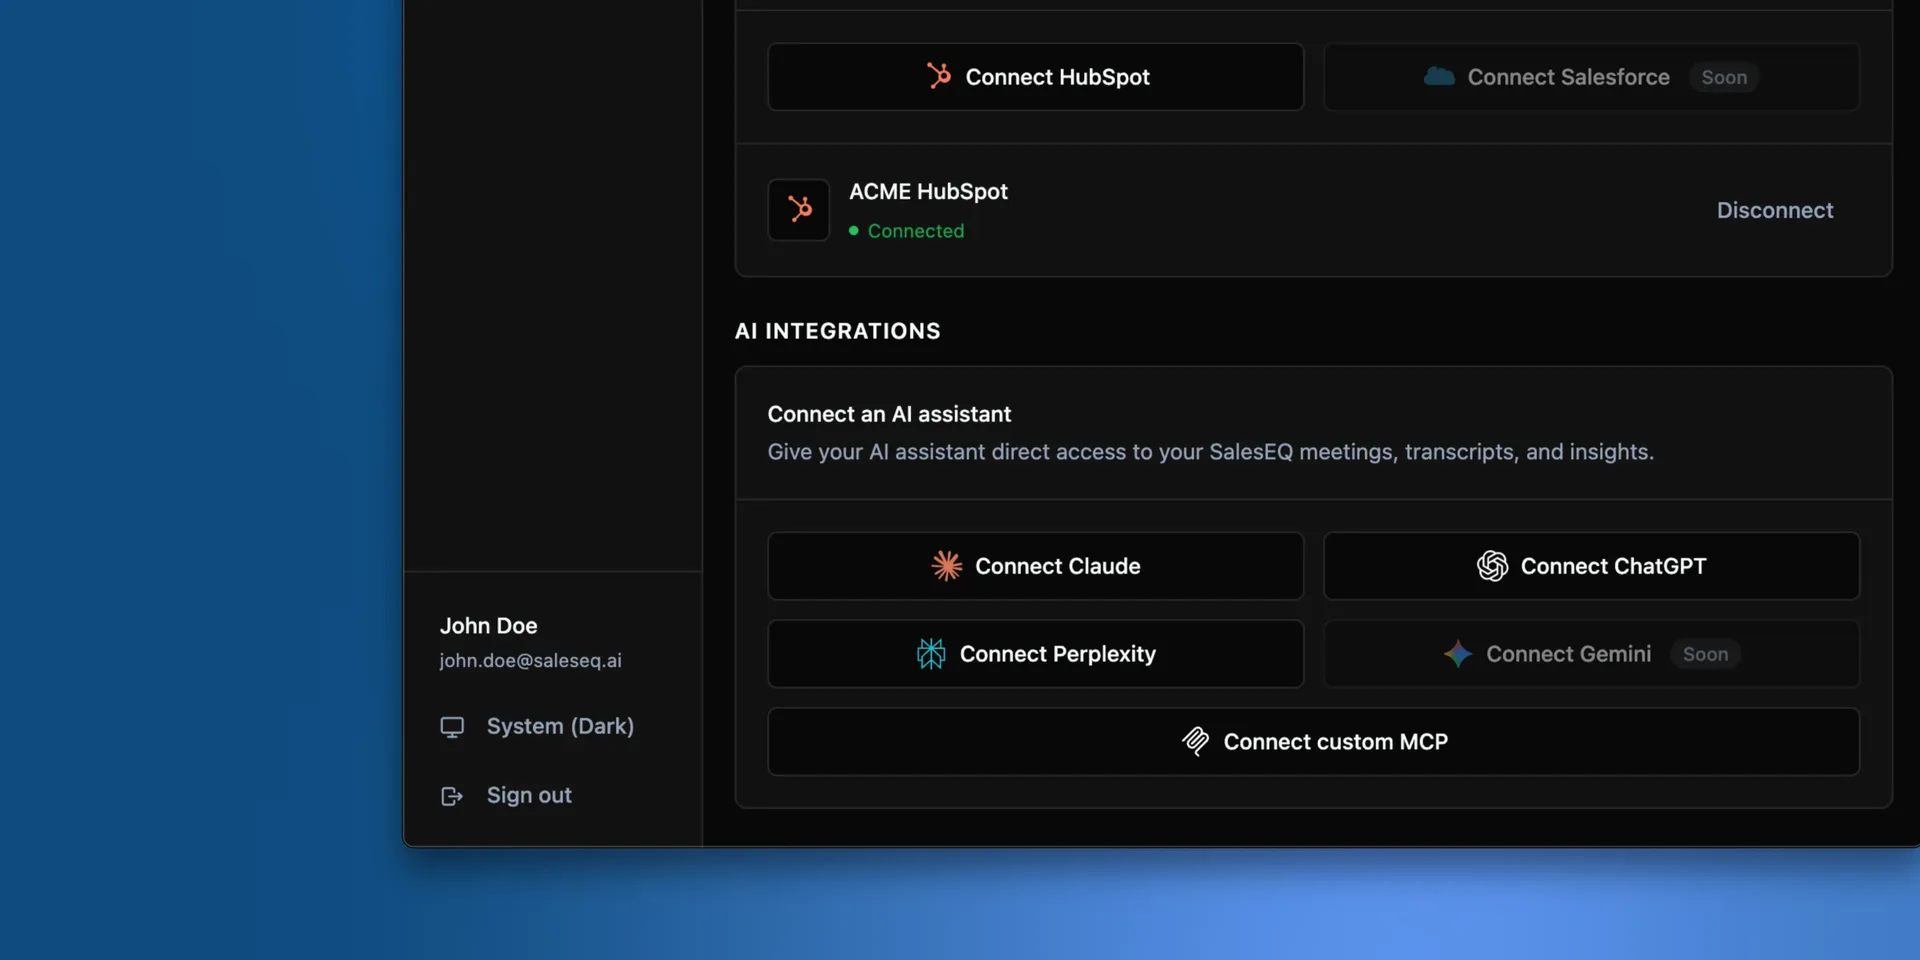
Task: Click the Soon badge next to Gemini
Action: click(1705, 654)
